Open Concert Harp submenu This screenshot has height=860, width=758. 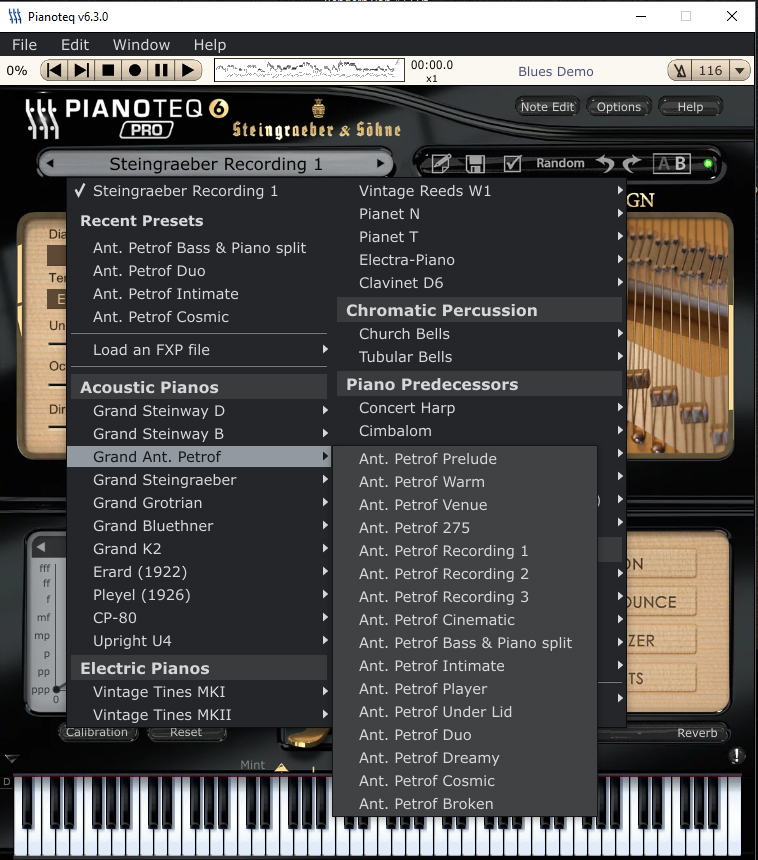tap(481, 408)
